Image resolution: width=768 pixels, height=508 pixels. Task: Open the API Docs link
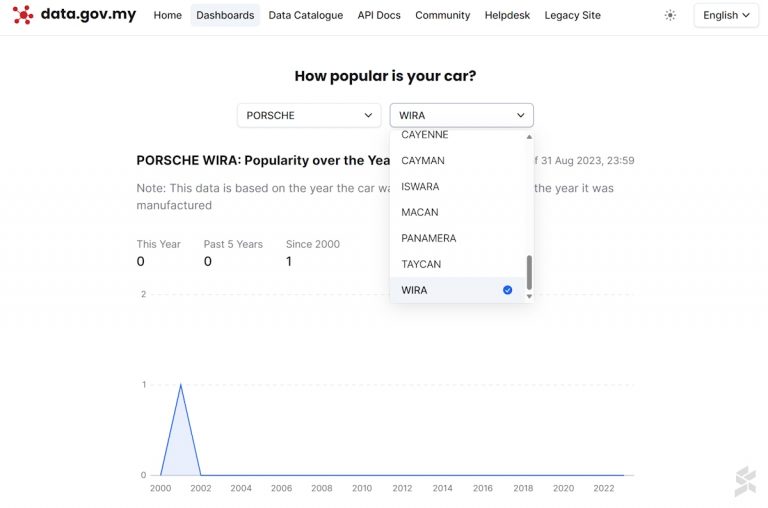379,16
